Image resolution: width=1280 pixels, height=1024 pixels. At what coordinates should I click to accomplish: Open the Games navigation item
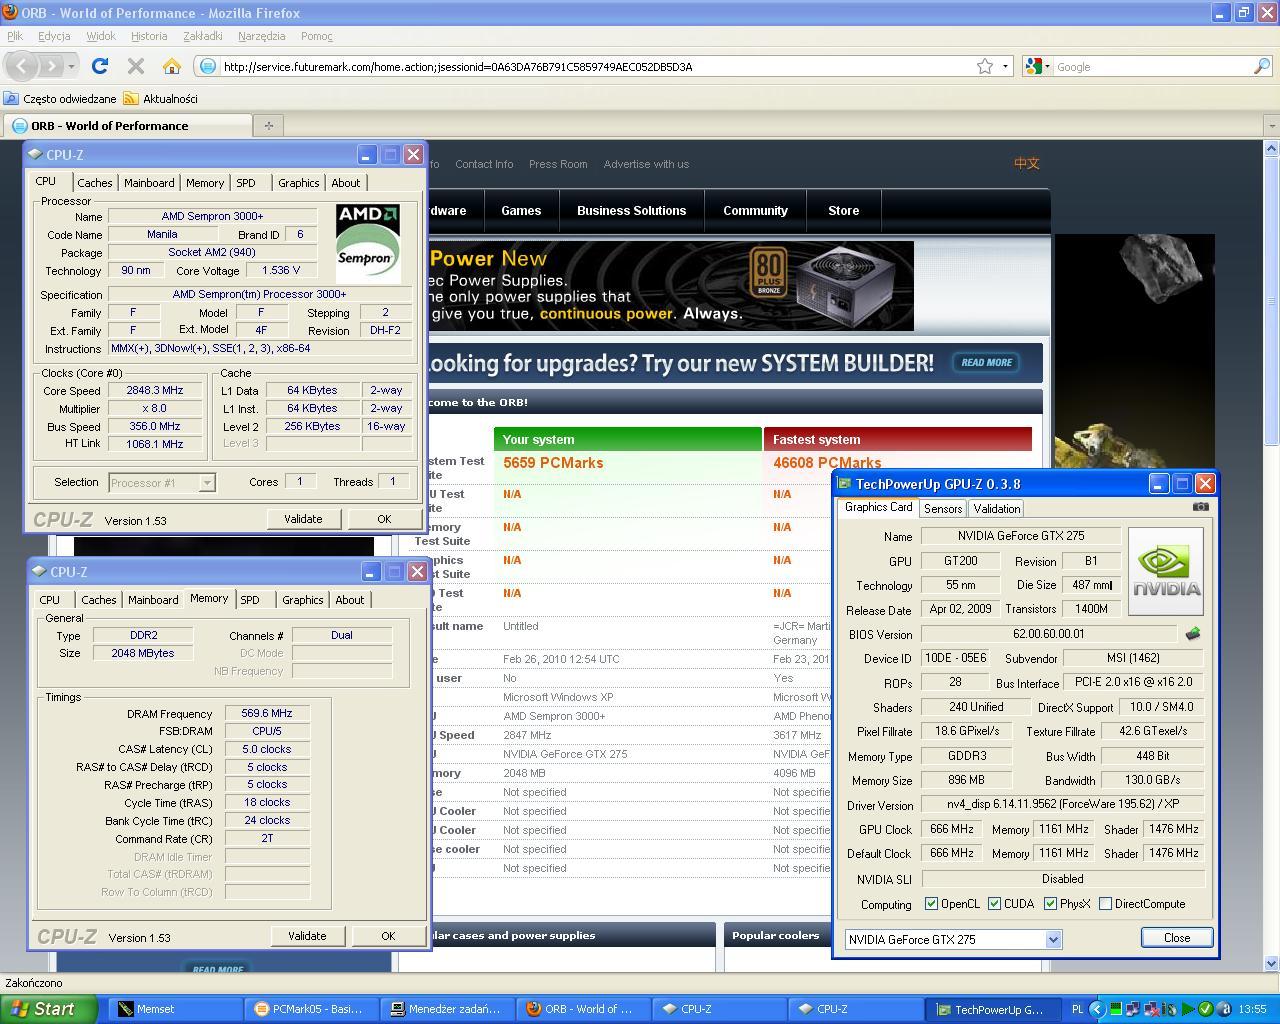click(x=521, y=211)
